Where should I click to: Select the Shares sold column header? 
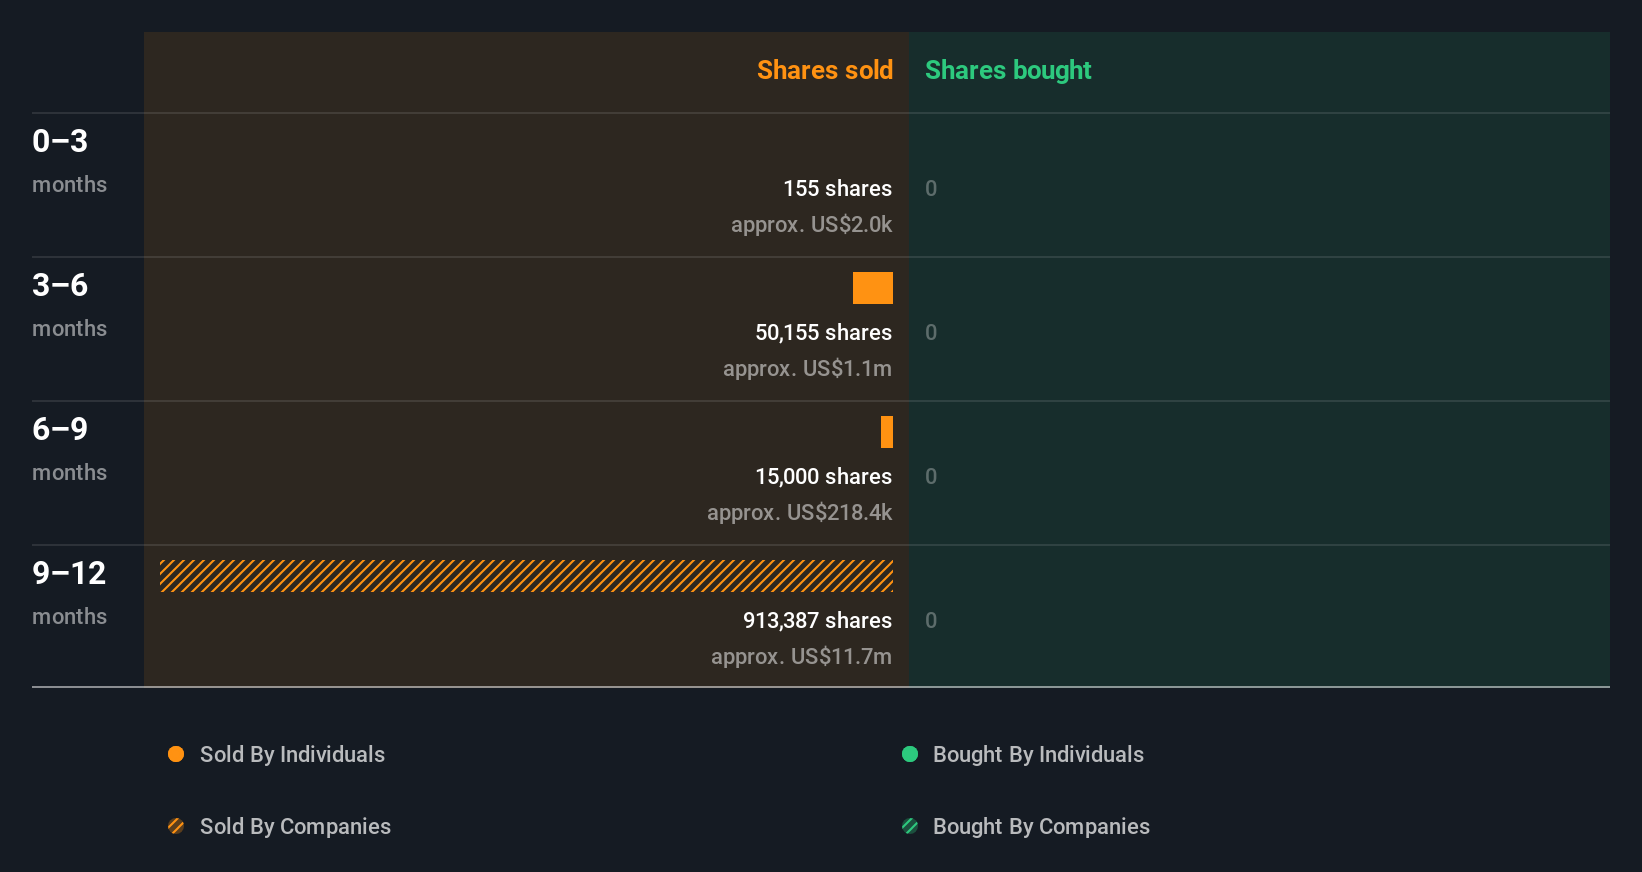pos(825,70)
